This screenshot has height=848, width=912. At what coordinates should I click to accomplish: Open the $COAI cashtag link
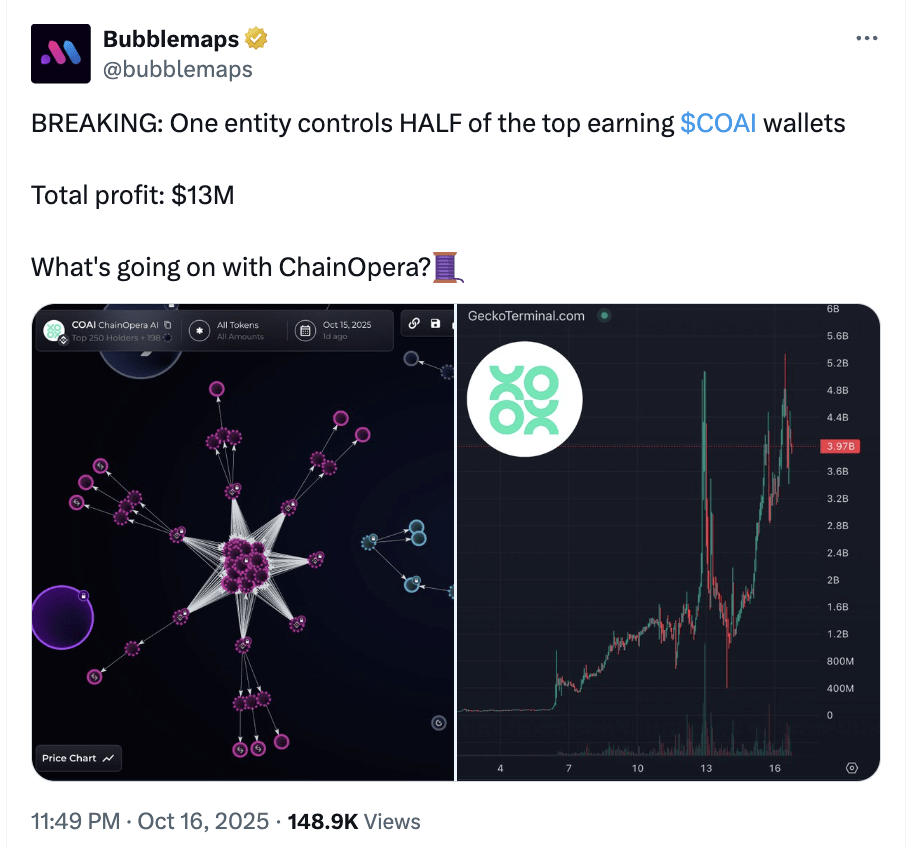tap(718, 123)
